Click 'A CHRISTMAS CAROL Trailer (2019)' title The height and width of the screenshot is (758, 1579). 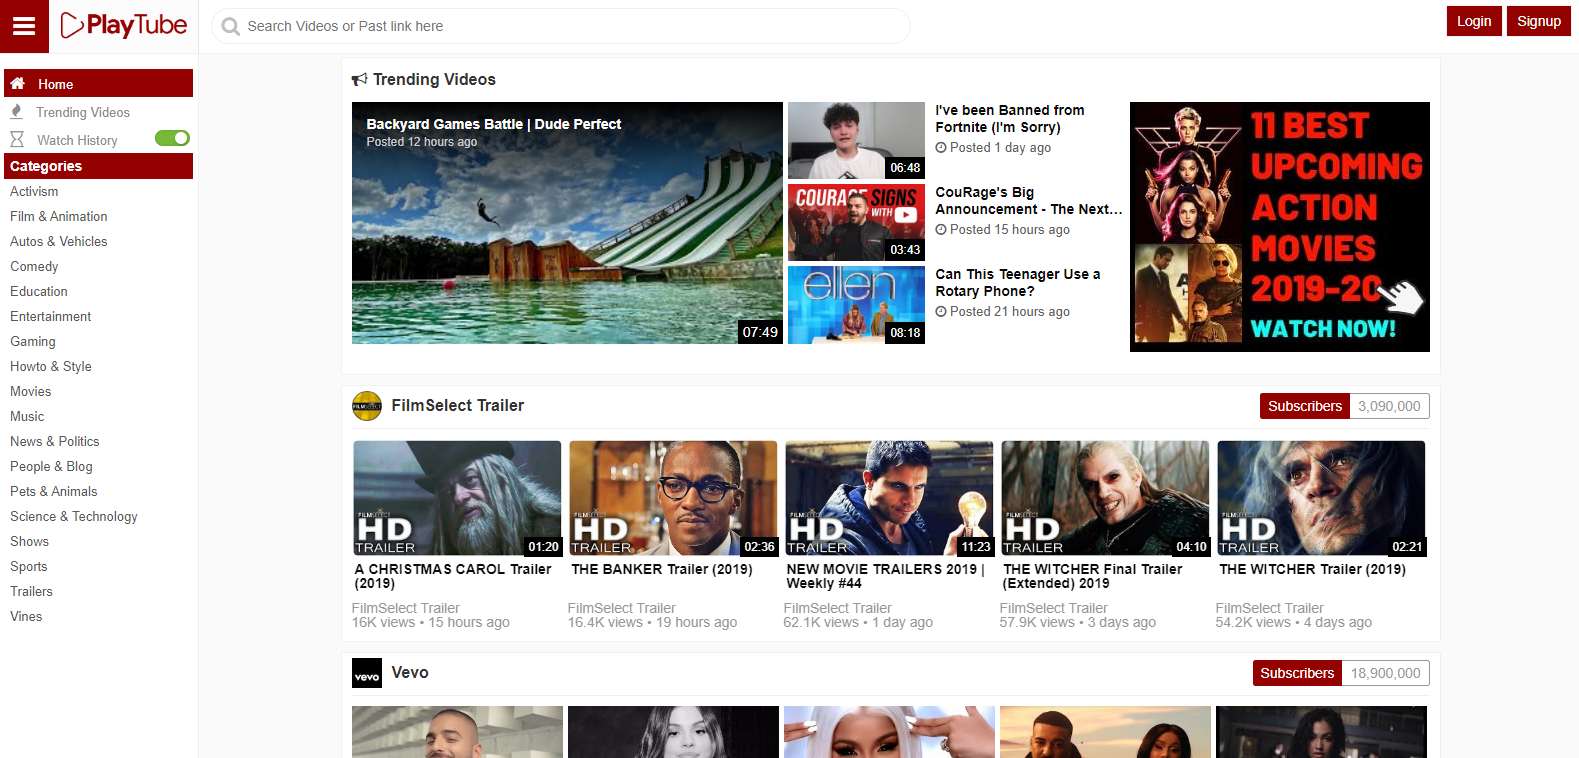[x=453, y=576]
